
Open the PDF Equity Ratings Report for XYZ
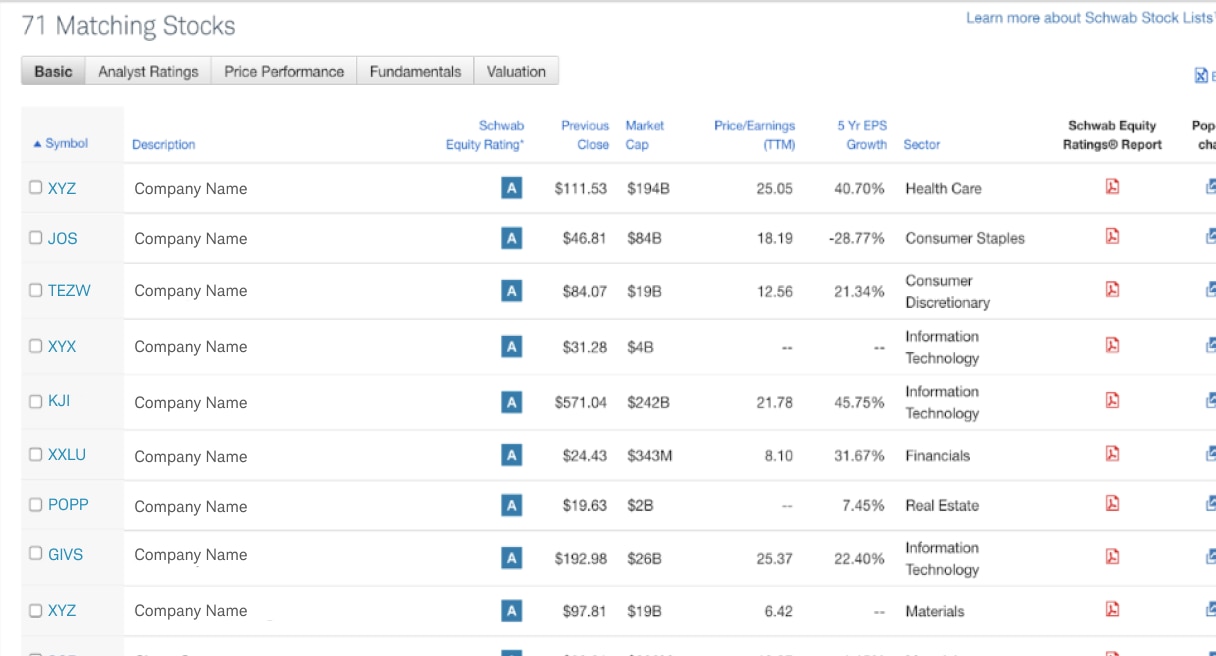point(1112,188)
